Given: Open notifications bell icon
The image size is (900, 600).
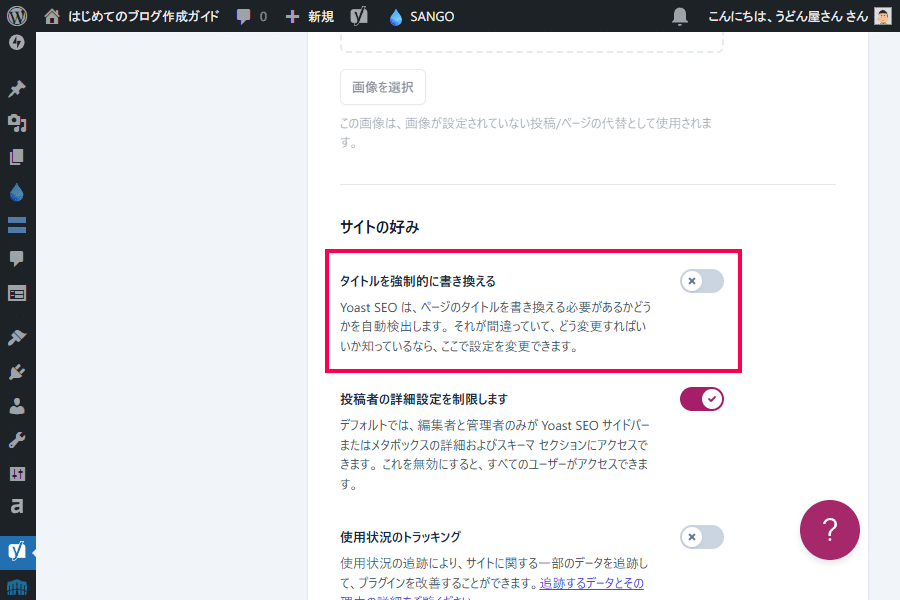Looking at the screenshot, I should 680,16.
